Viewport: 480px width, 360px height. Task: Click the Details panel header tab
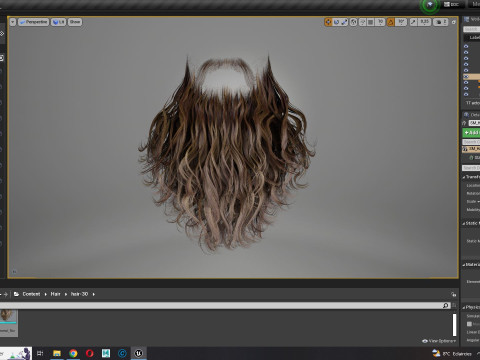click(471, 115)
